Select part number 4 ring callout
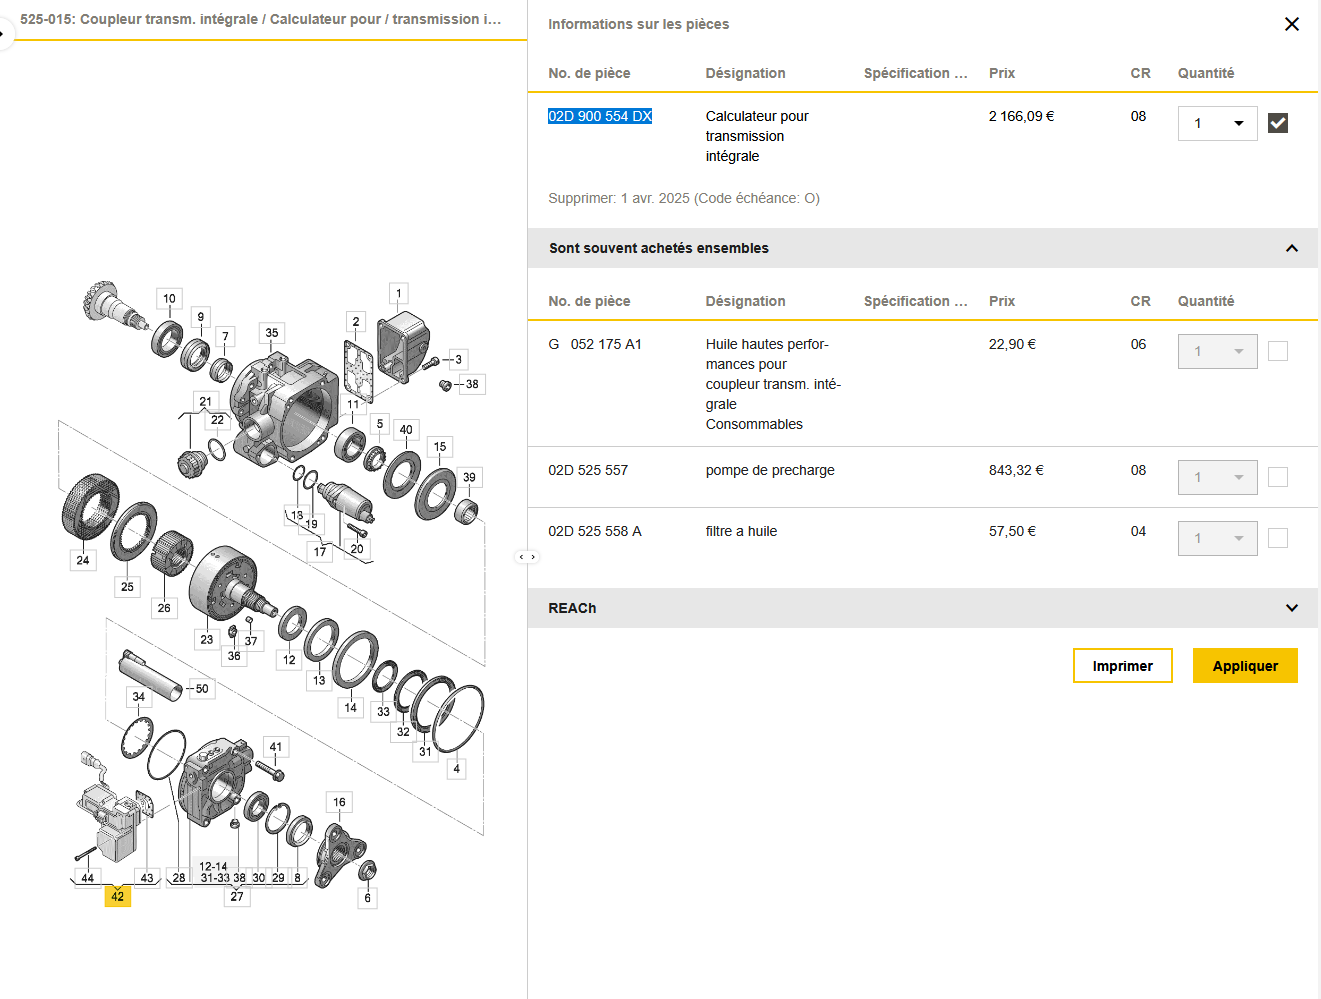The width and height of the screenshot is (1321, 999). [457, 769]
